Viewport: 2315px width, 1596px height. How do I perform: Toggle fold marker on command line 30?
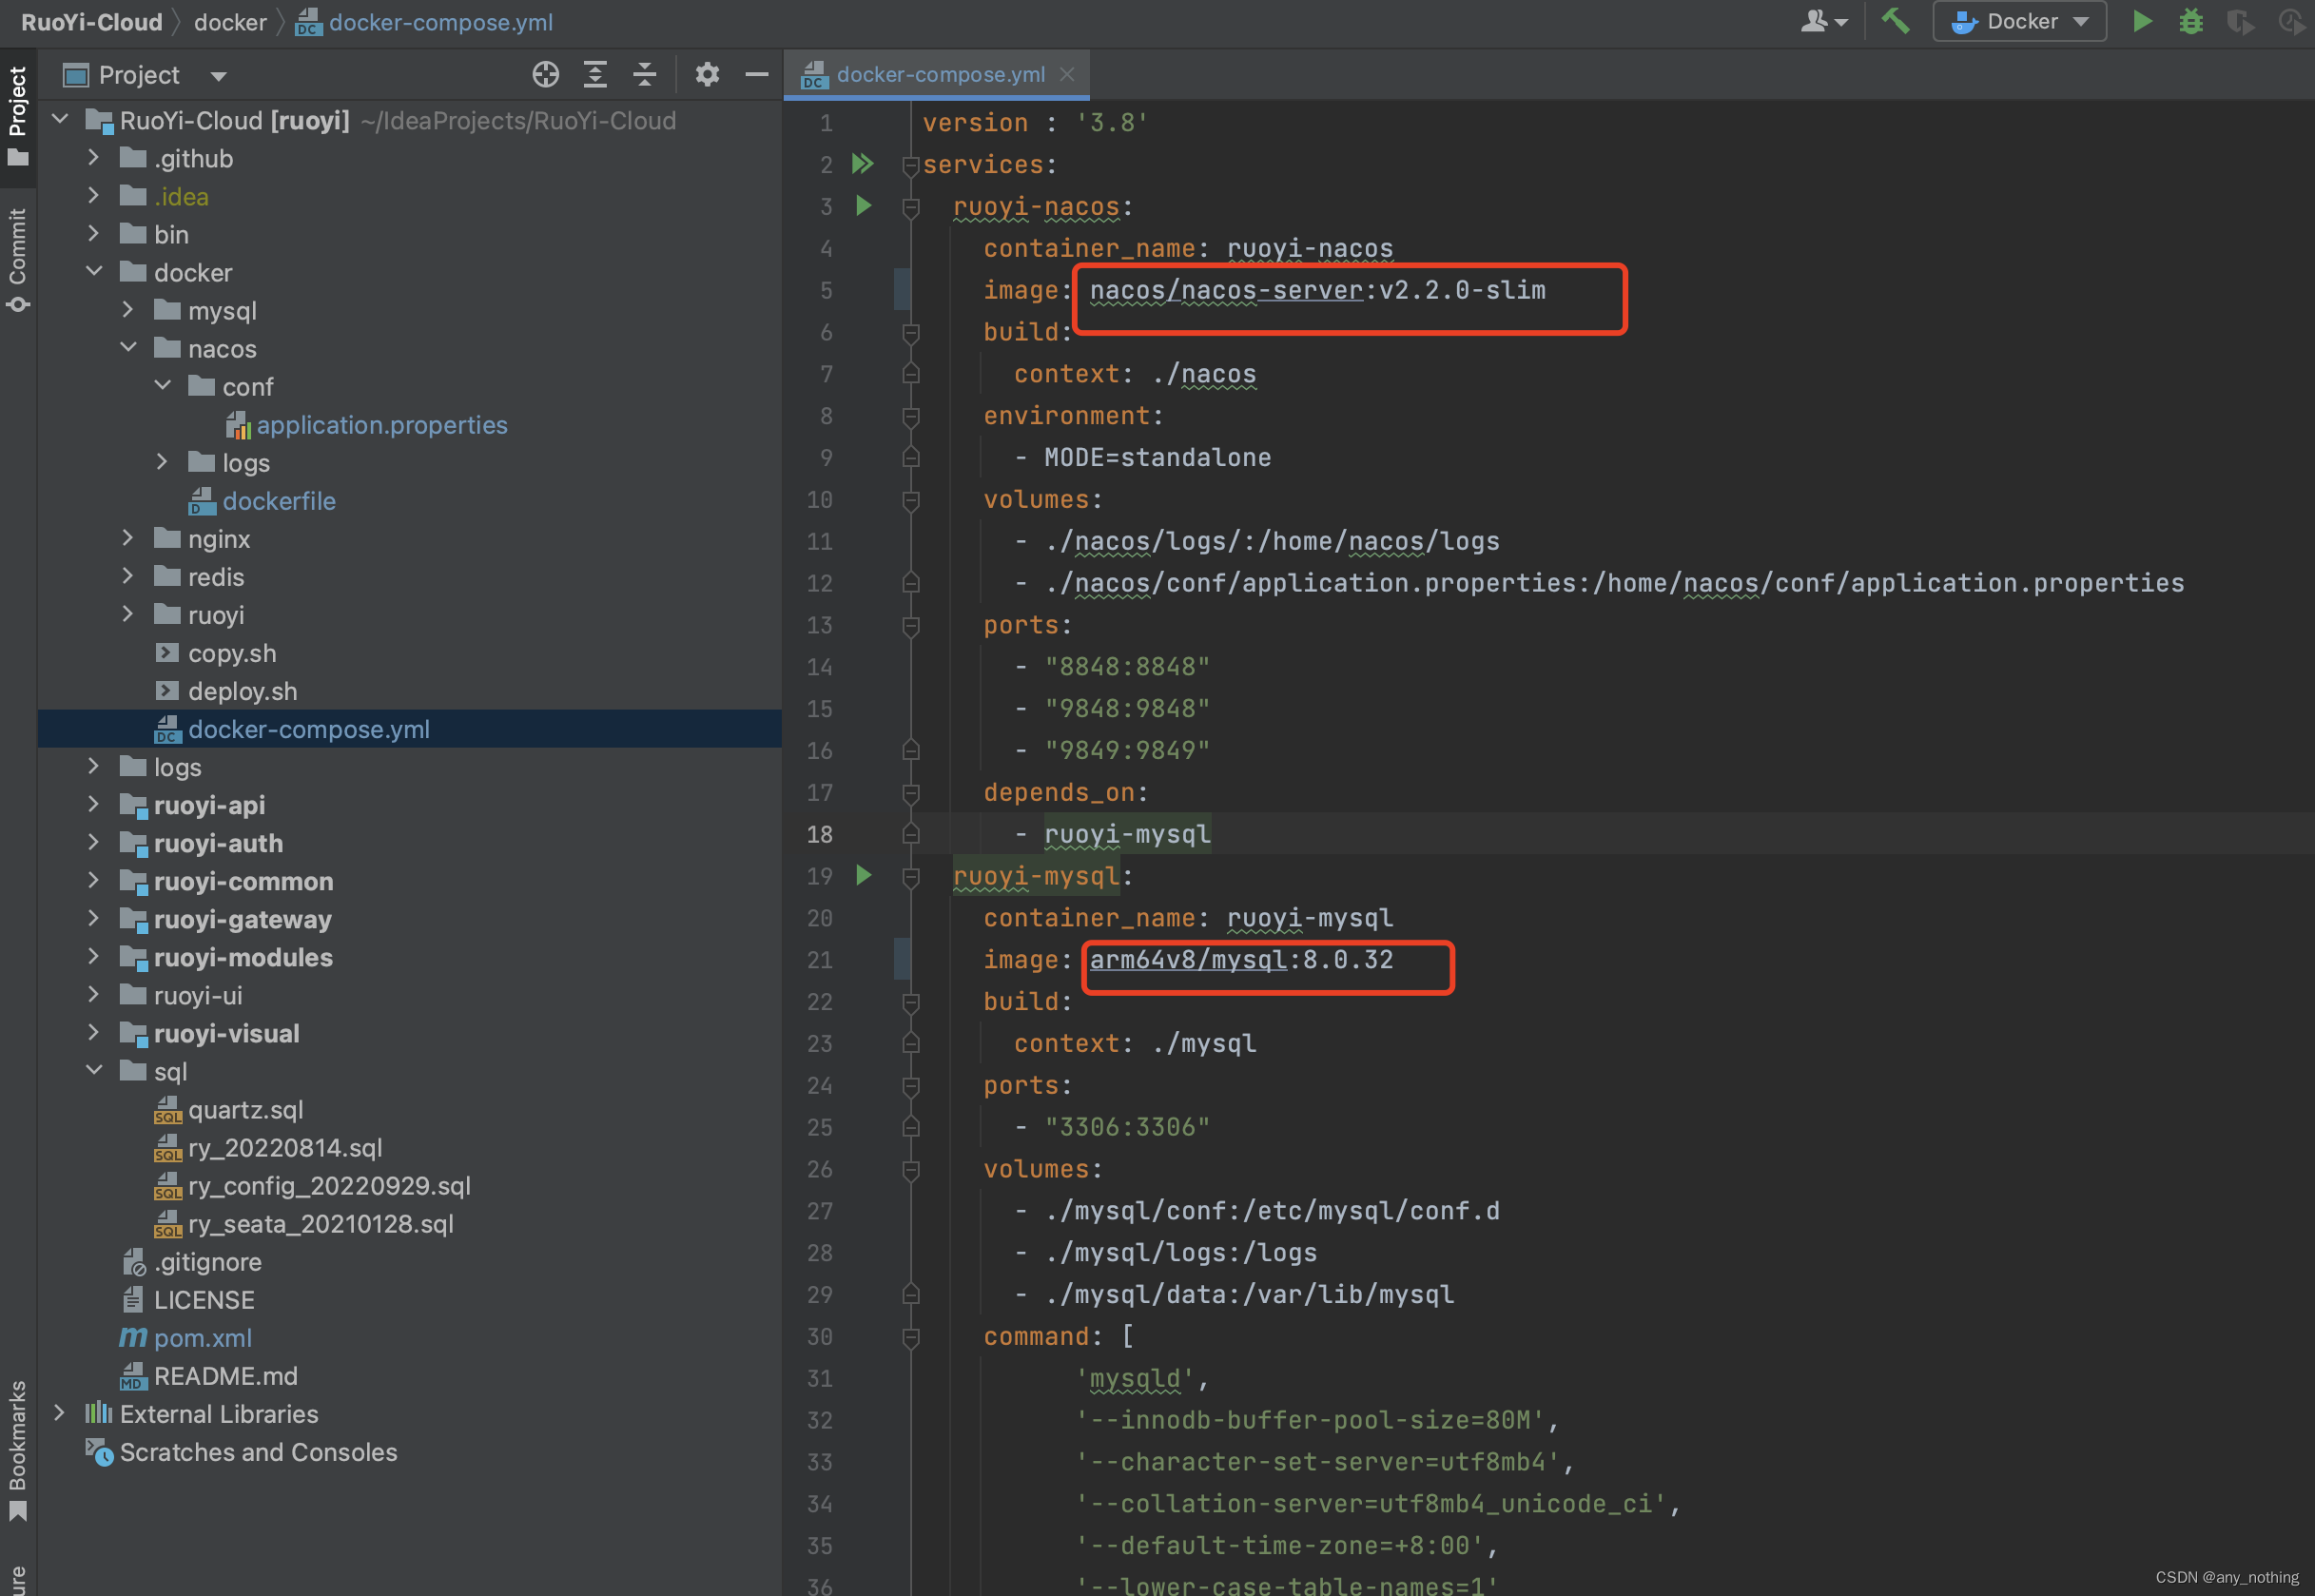click(910, 1336)
